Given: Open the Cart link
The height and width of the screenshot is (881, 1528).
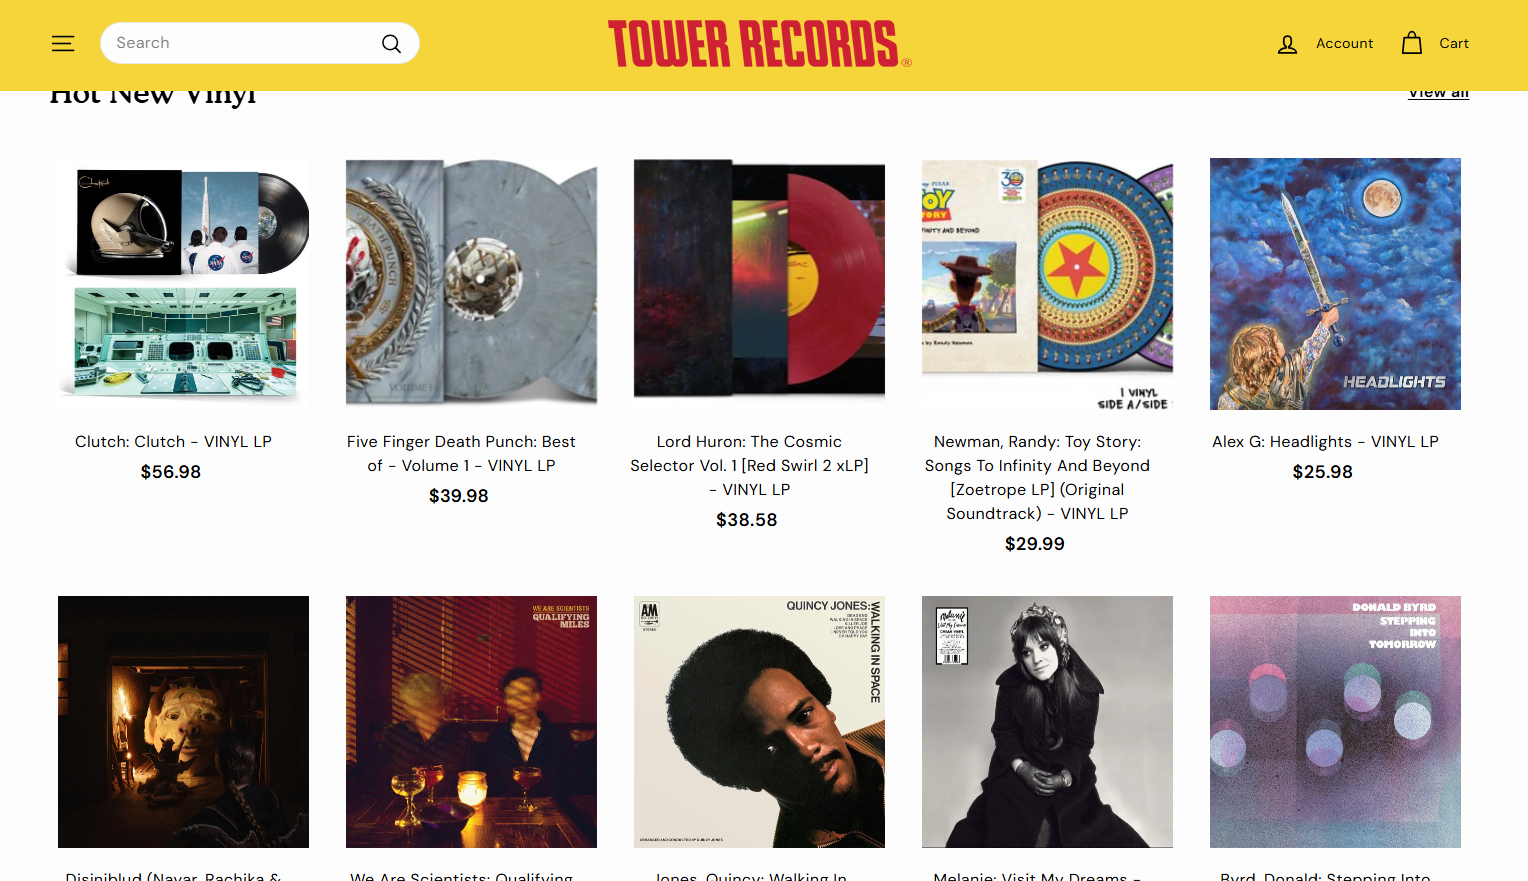Looking at the screenshot, I should [1453, 43].
